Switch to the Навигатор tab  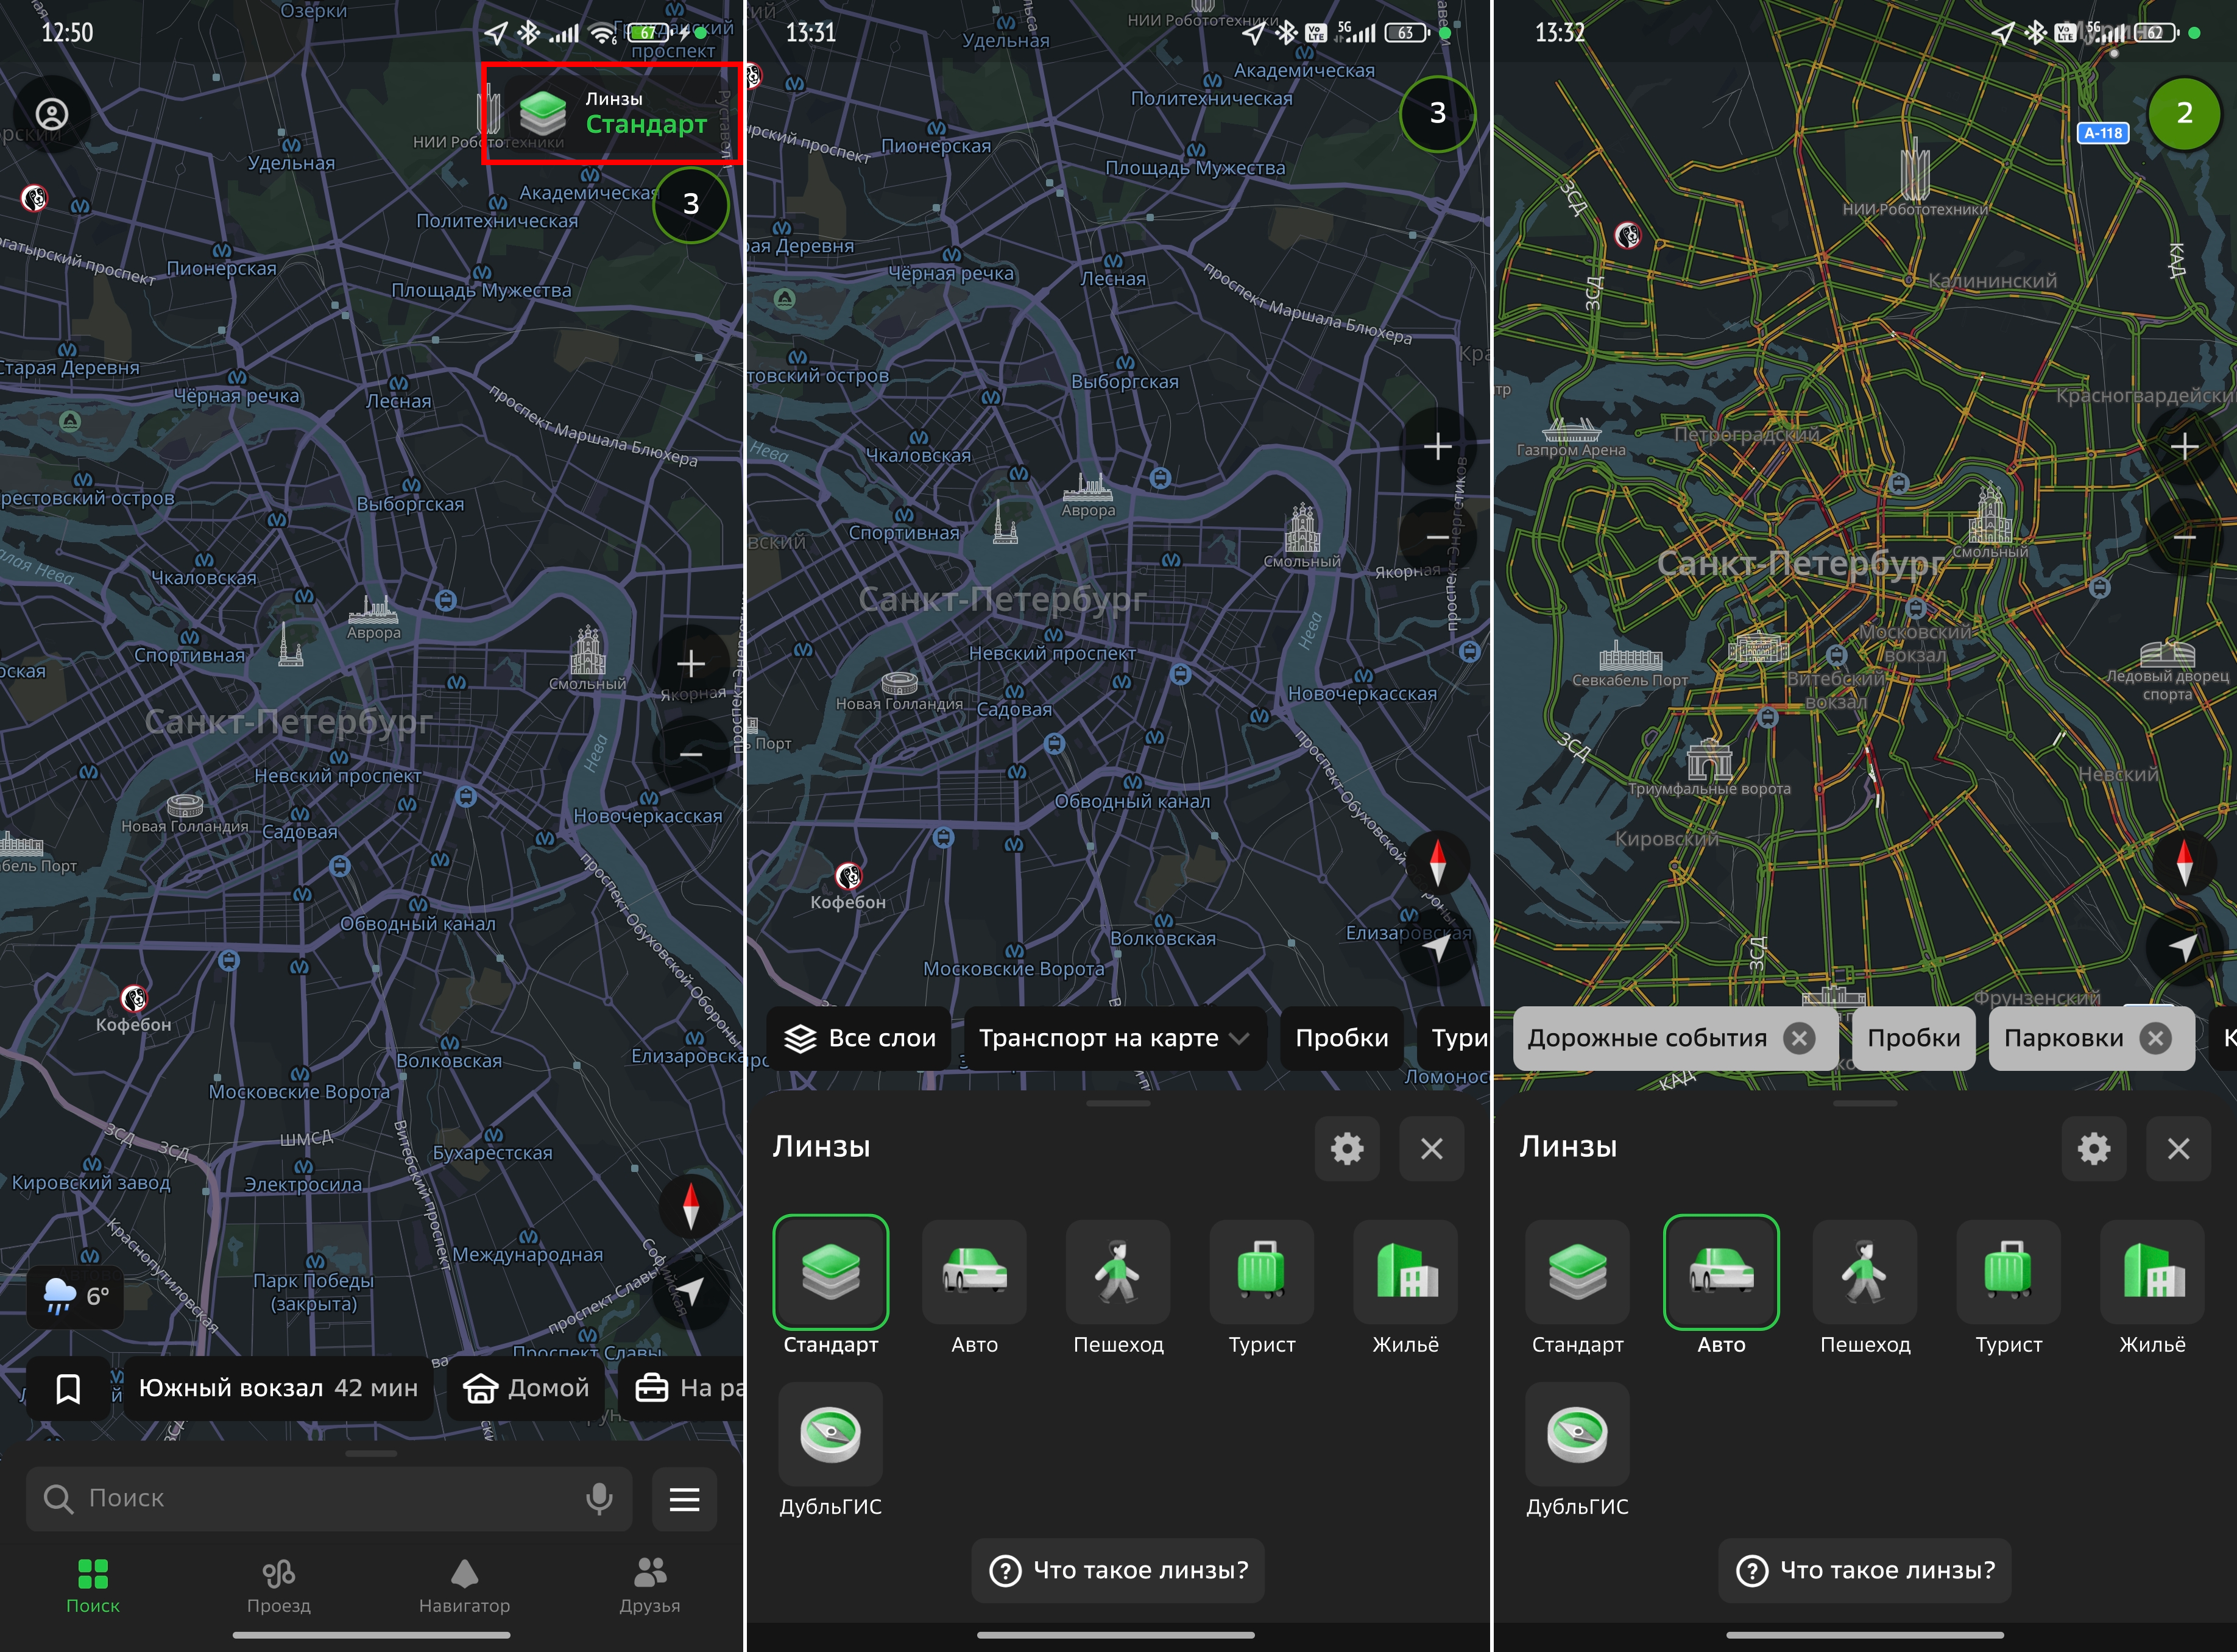pos(464,1585)
